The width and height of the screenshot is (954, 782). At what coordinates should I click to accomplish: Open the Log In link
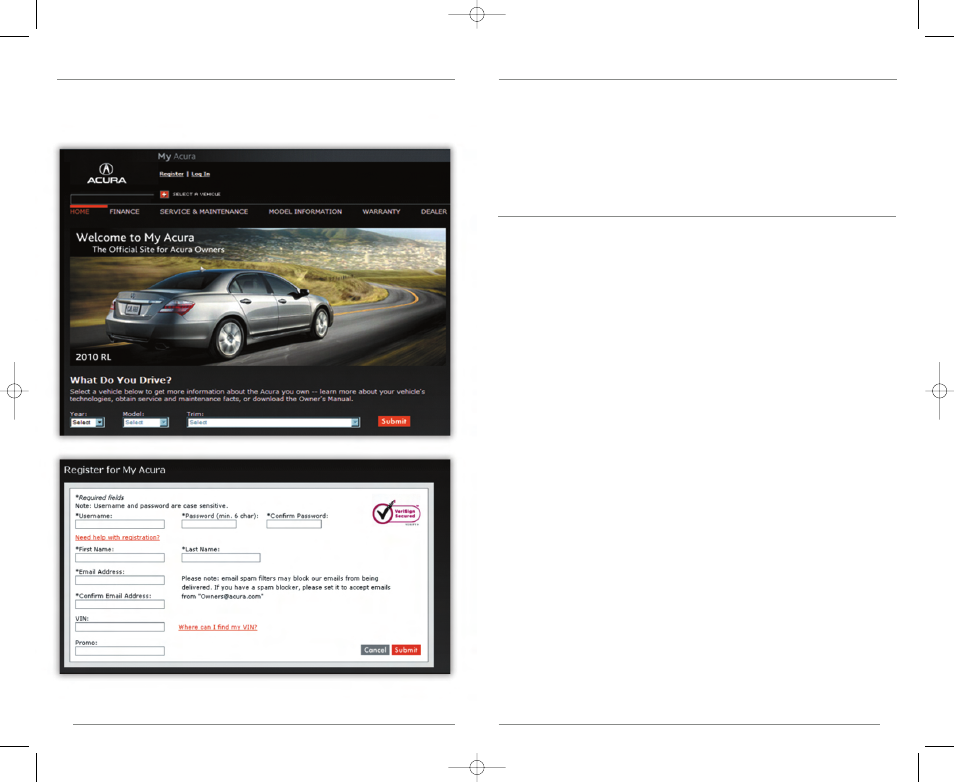(x=201, y=174)
